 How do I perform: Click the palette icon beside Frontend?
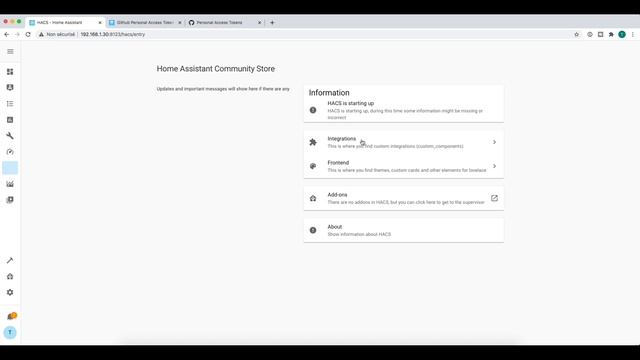[x=313, y=166]
